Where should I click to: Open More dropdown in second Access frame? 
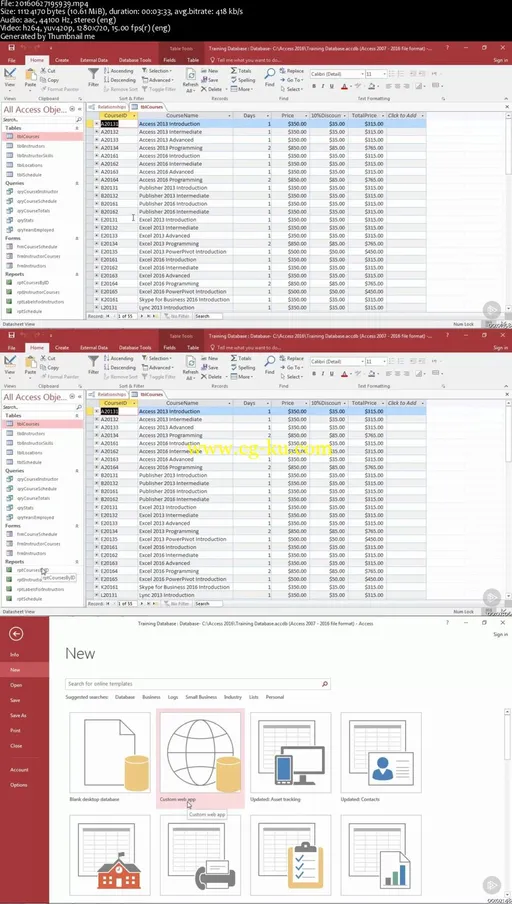[x=242, y=376]
